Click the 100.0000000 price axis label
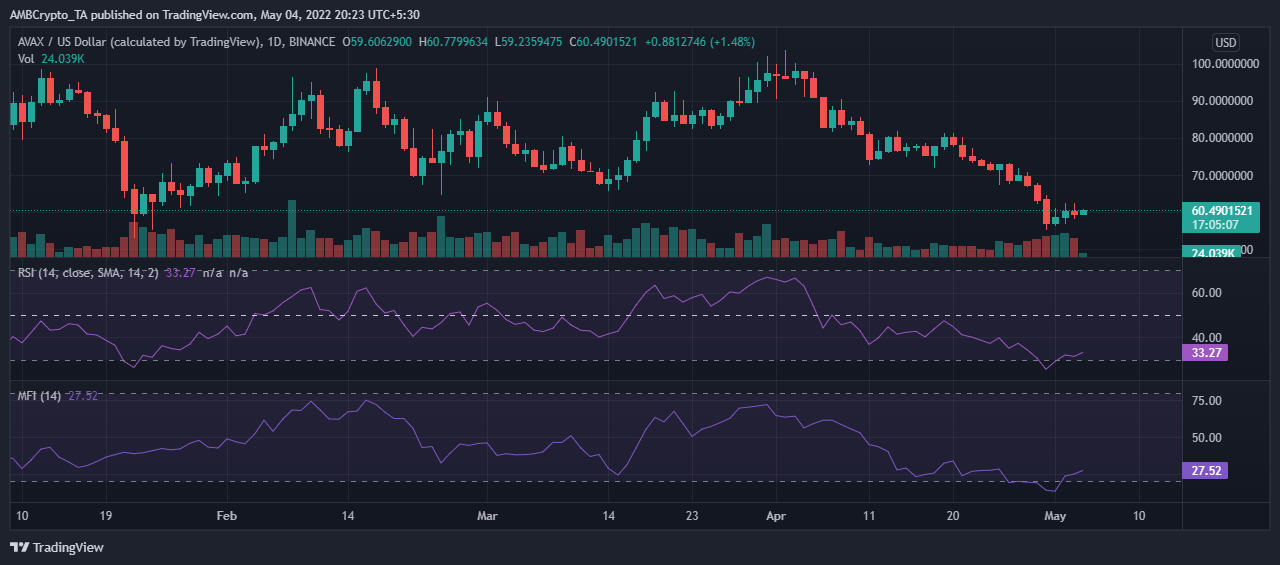This screenshot has height=565, width=1280. (1224, 64)
